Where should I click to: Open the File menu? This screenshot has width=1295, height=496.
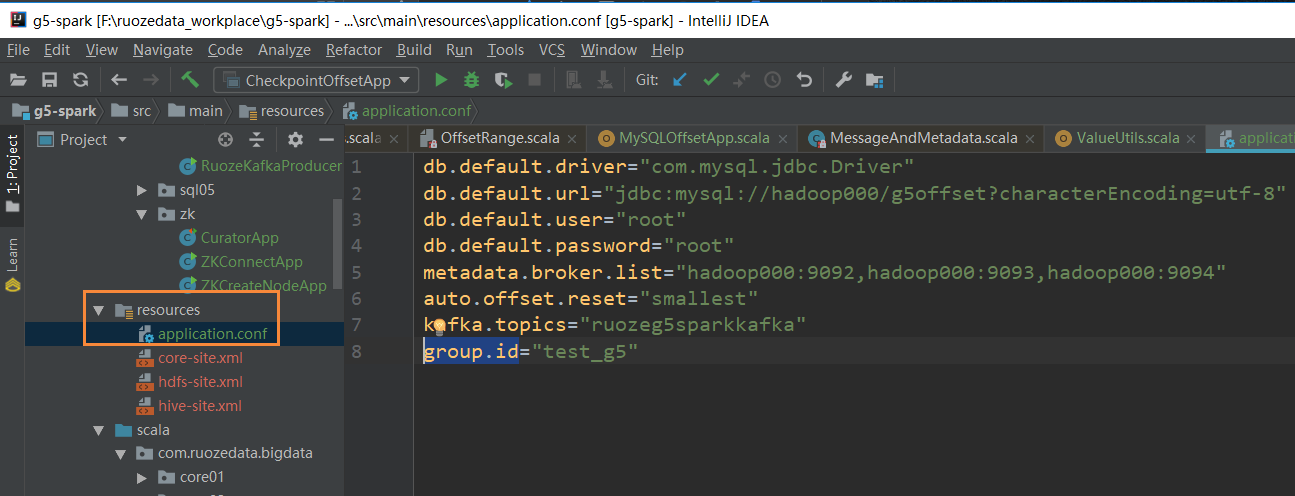[19, 50]
